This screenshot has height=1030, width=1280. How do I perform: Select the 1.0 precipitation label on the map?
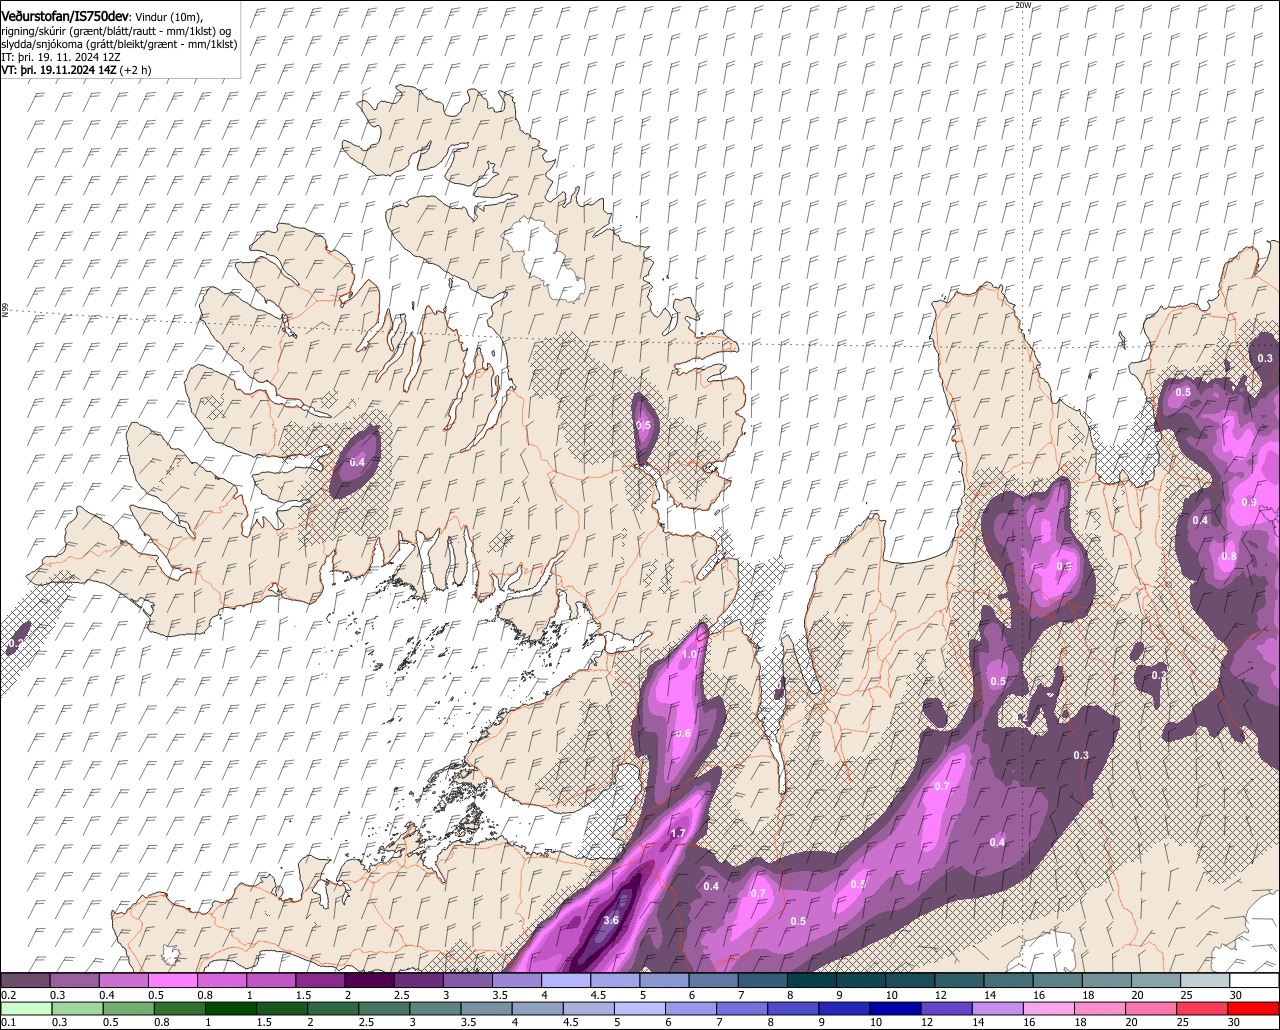[689, 654]
